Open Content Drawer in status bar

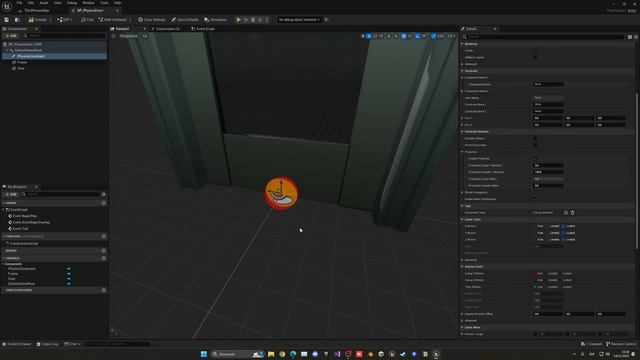(17, 344)
